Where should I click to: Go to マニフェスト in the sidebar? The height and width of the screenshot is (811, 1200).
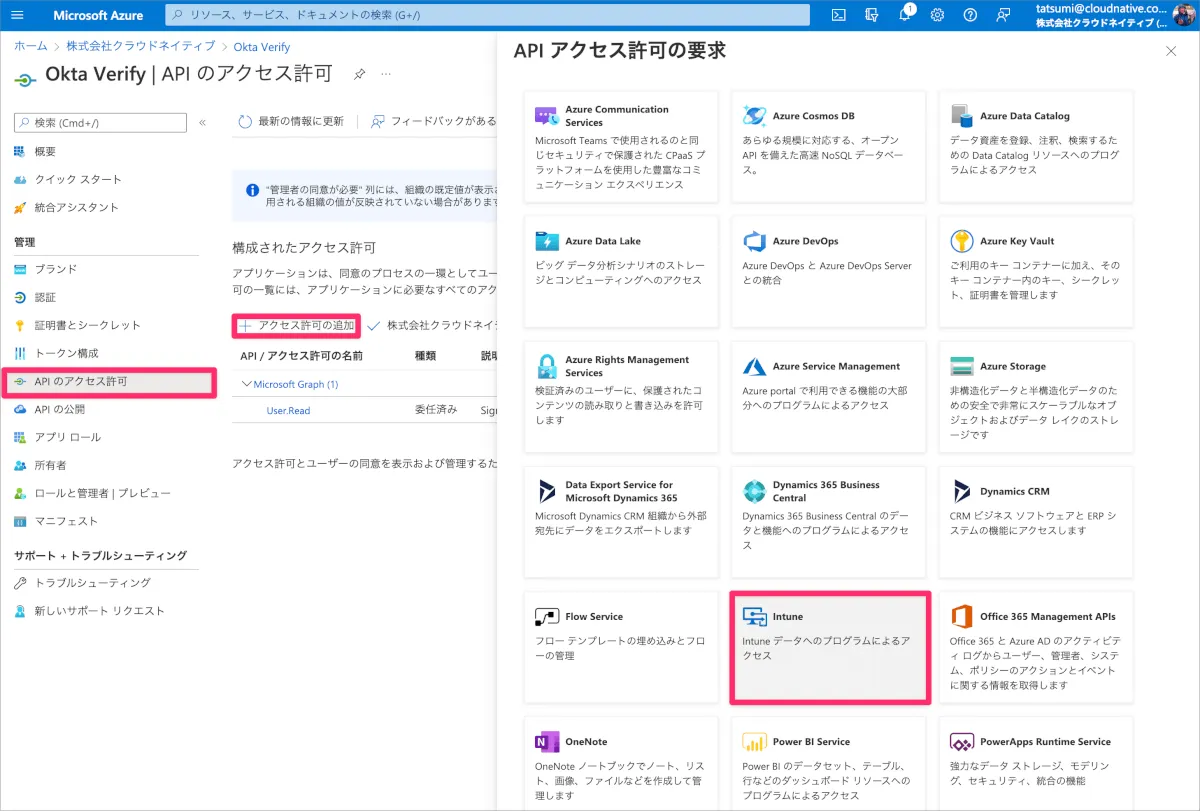(x=66, y=521)
